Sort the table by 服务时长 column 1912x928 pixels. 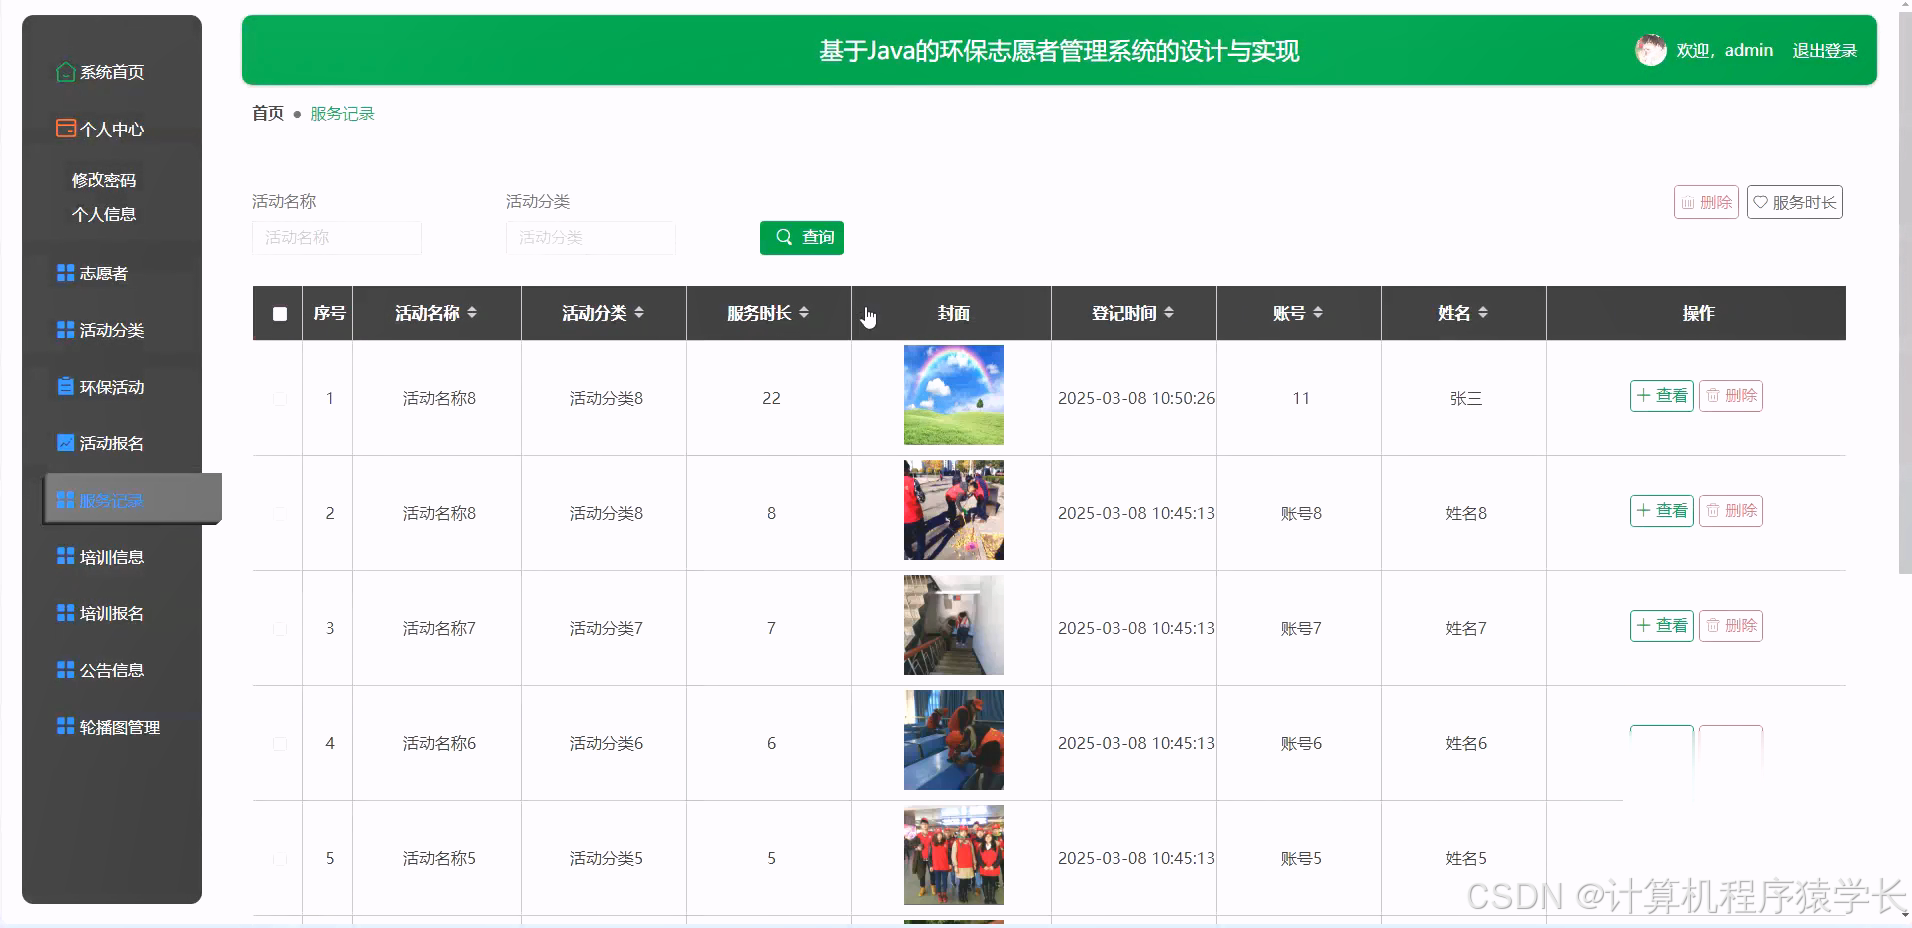[x=767, y=313]
